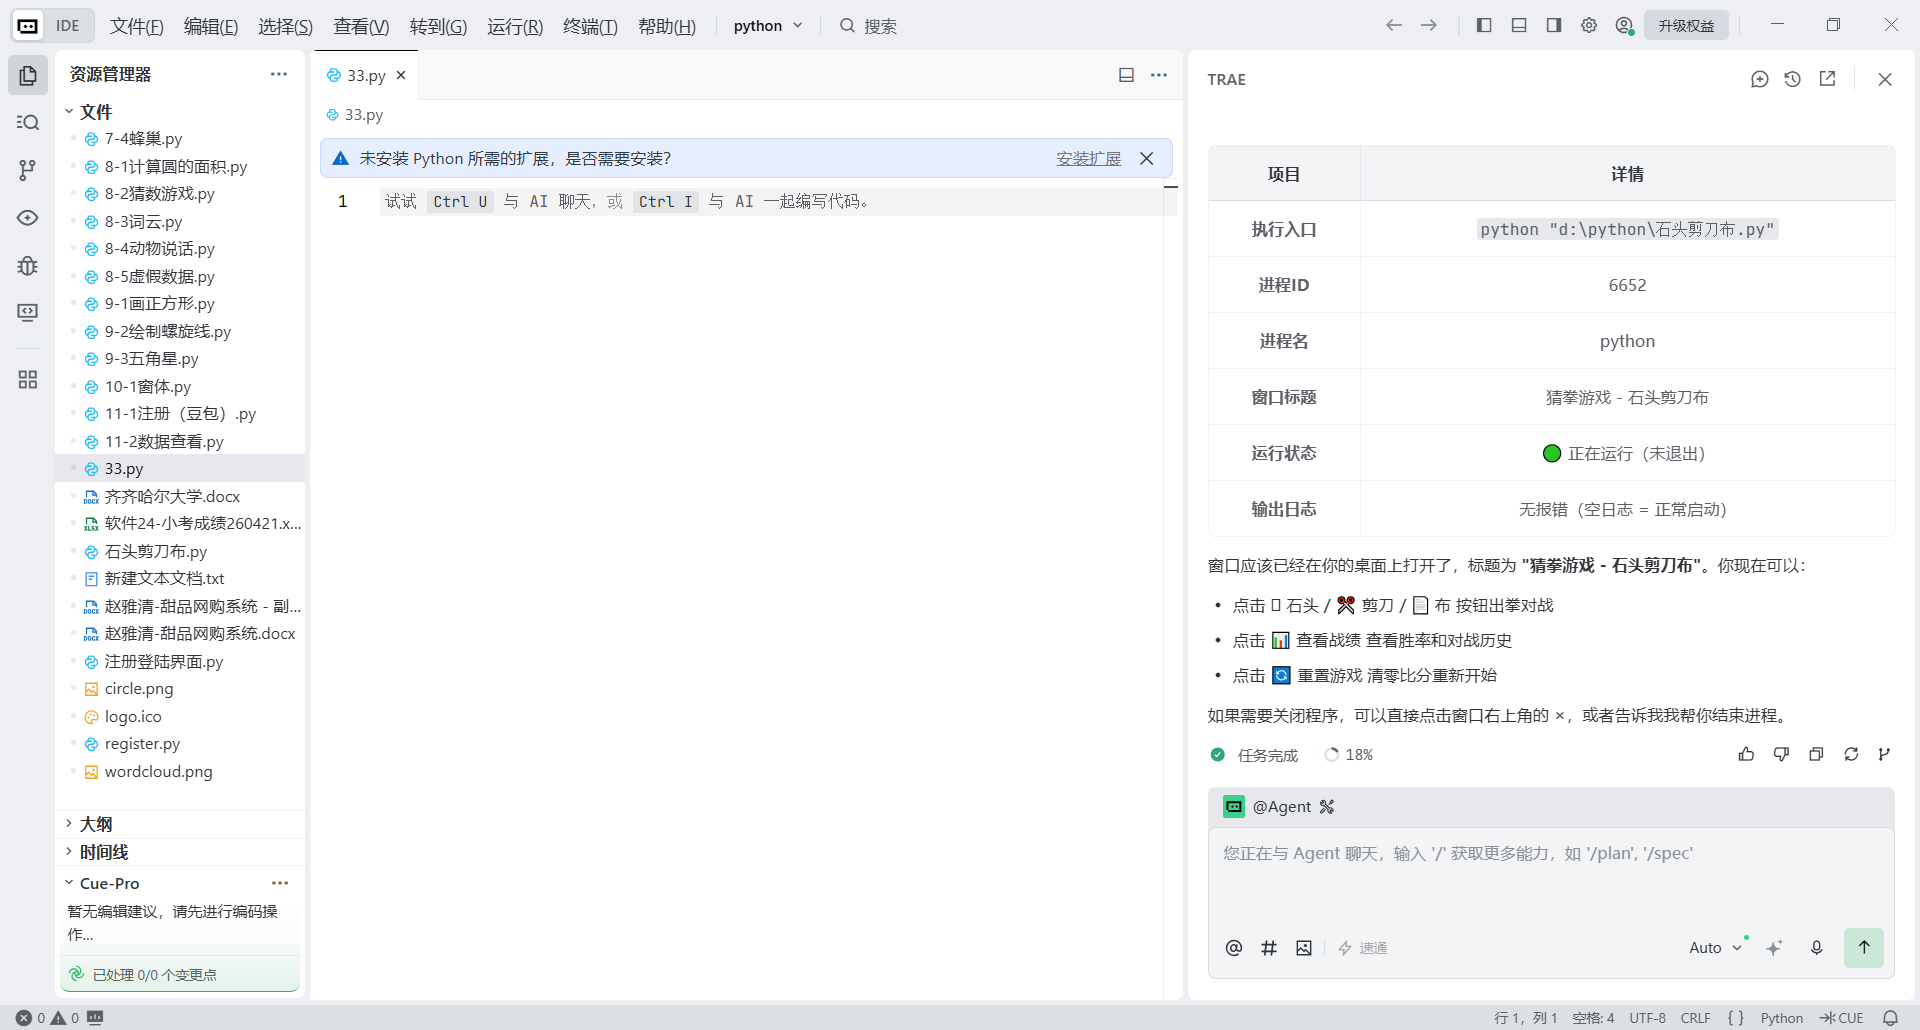Open the debug bug icon in sidebar
Image resolution: width=1920 pixels, height=1030 pixels.
point(28,265)
